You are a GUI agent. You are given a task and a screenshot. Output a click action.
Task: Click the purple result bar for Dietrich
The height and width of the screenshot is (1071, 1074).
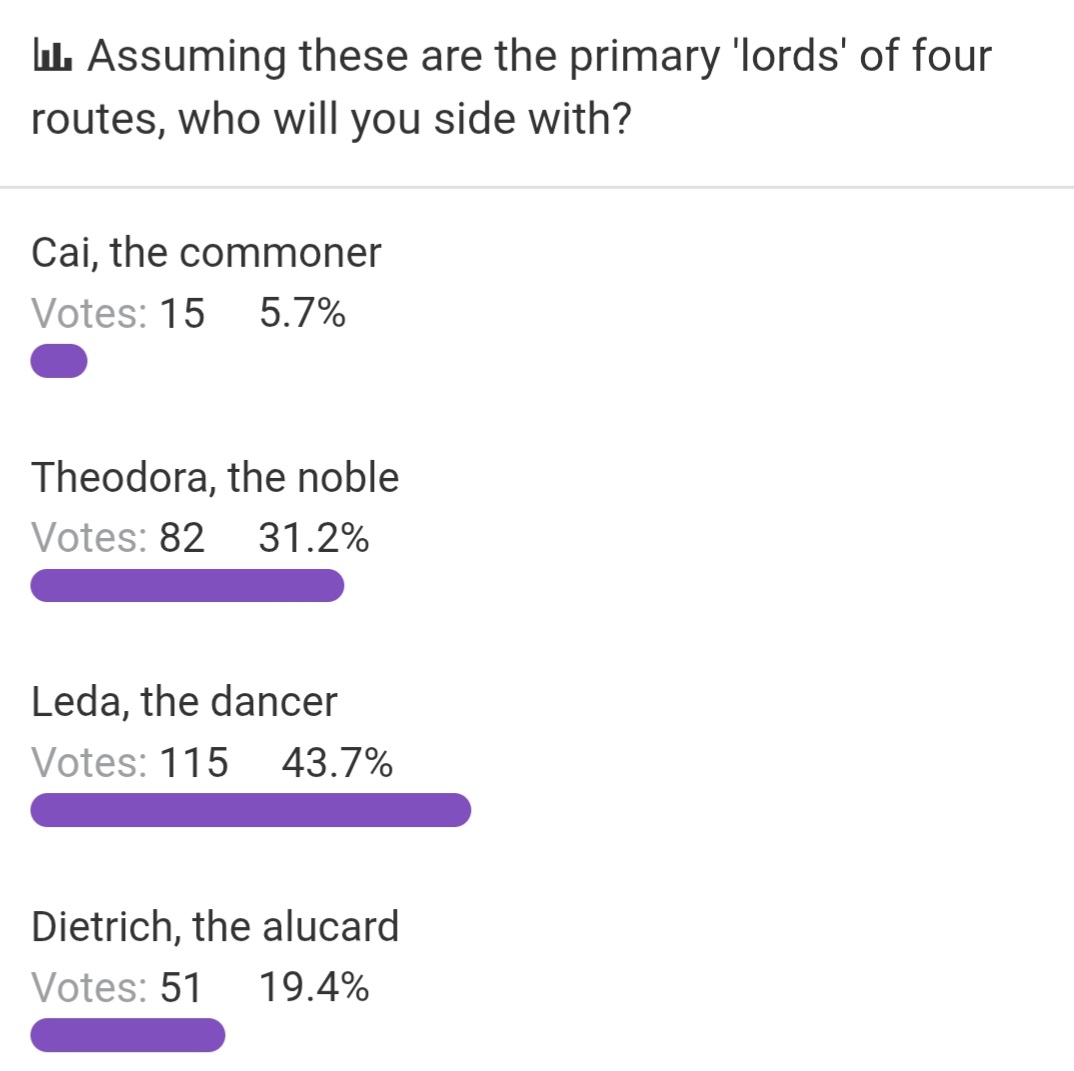[127, 1035]
